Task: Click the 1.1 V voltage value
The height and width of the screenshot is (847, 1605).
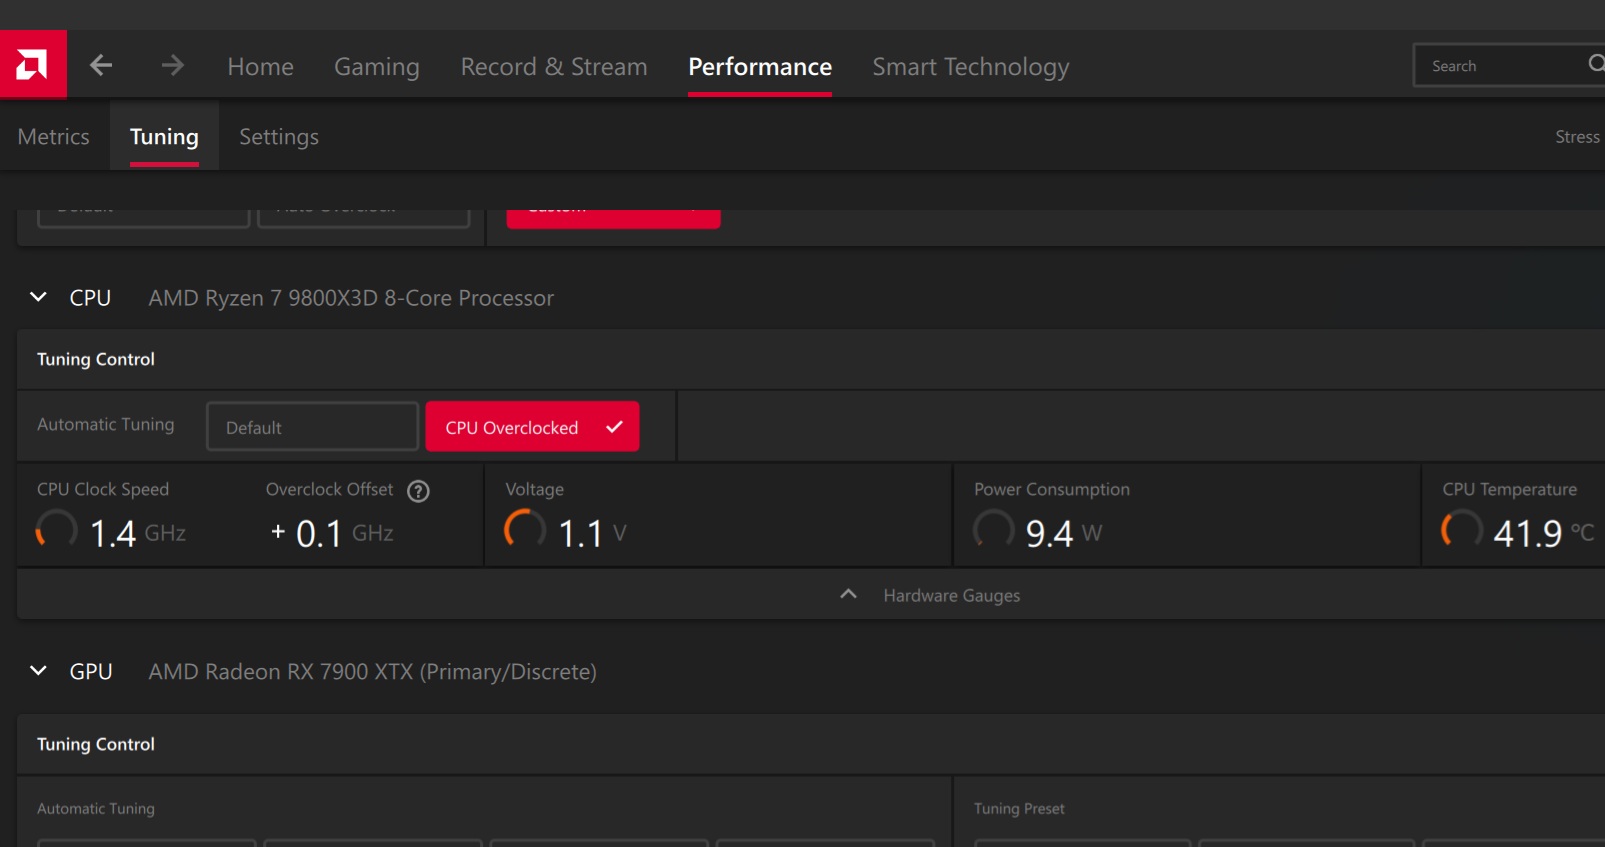Action: coord(592,533)
